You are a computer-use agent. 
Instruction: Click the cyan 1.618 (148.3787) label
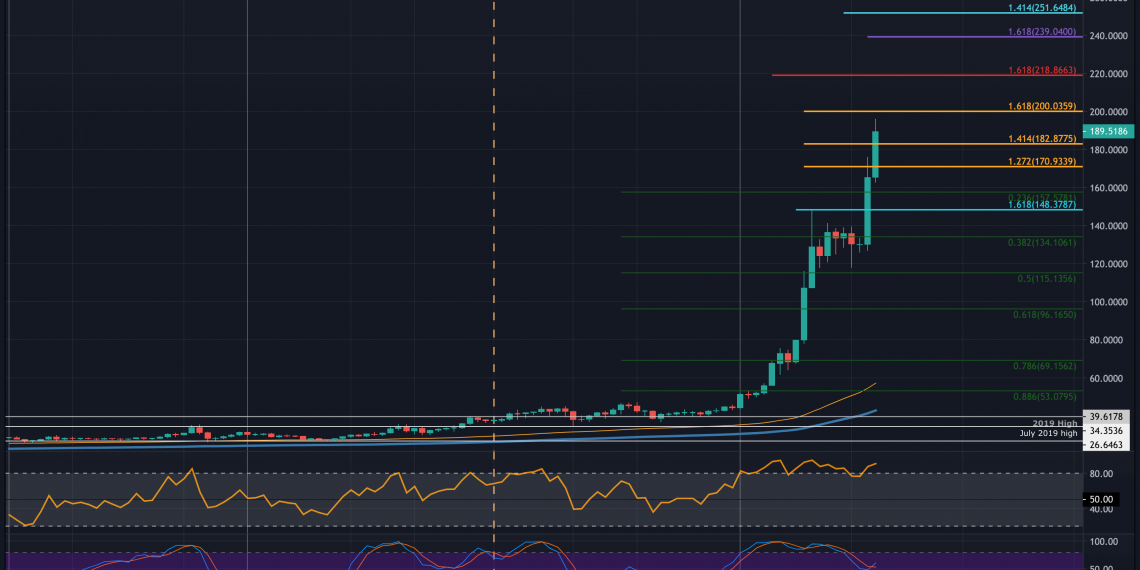tap(1041, 206)
